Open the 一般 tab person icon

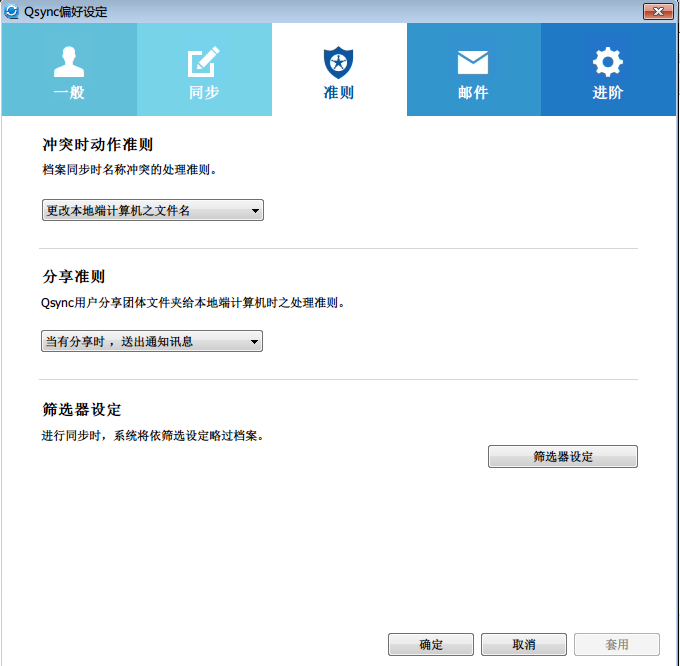pyautogui.click(x=69, y=62)
